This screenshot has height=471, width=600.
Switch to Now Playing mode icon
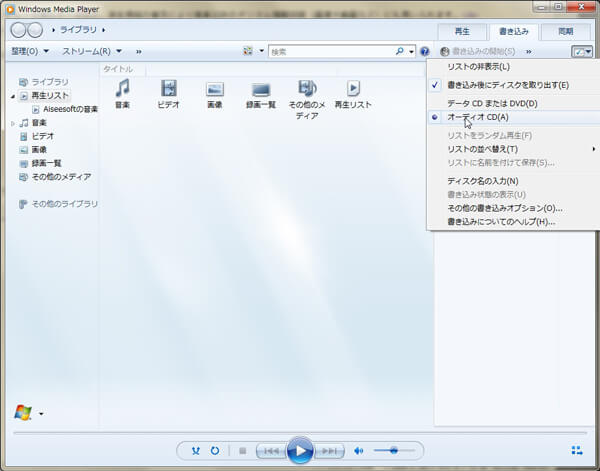point(577,450)
